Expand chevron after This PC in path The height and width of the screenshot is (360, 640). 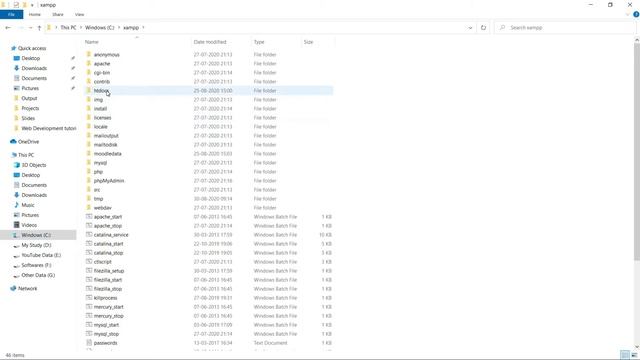pos(81,28)
